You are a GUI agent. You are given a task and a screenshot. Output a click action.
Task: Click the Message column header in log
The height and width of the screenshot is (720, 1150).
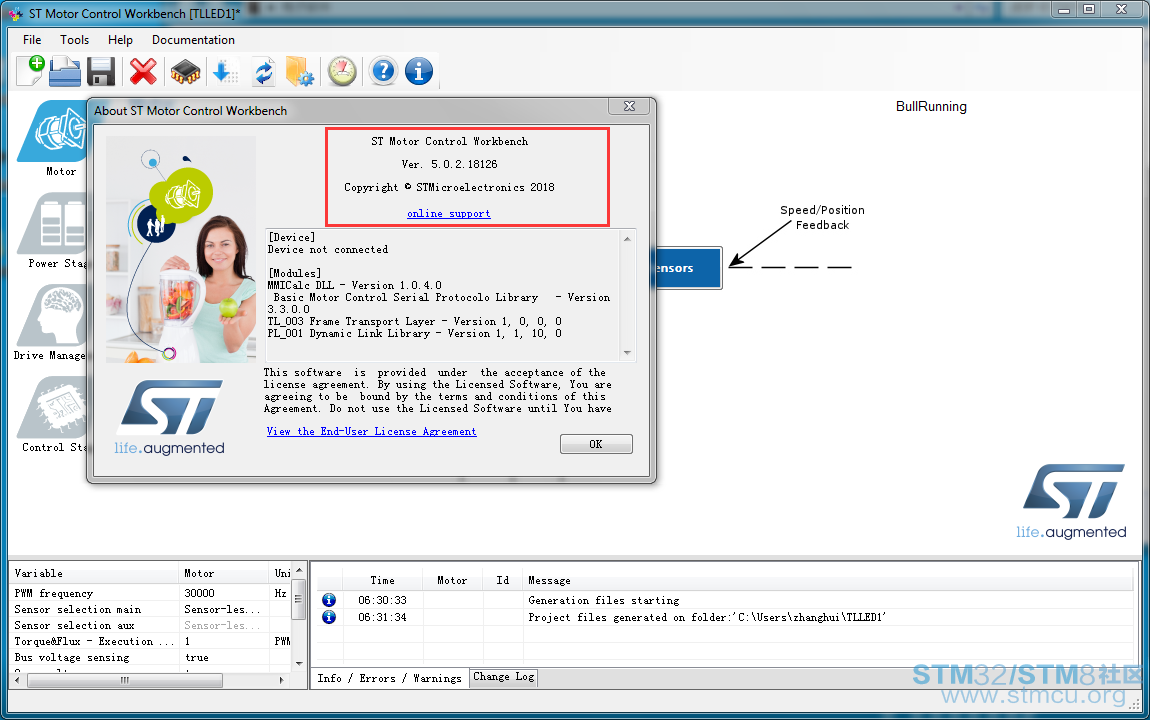[829, 580]
